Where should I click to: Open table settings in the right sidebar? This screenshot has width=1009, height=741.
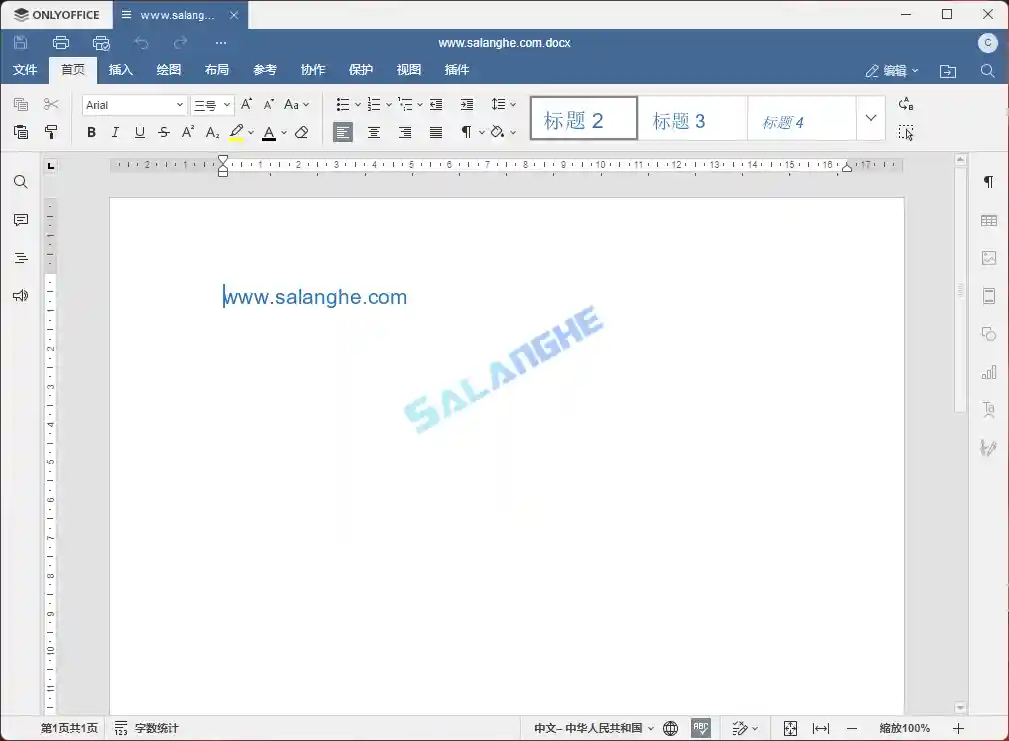pos(988,219)
